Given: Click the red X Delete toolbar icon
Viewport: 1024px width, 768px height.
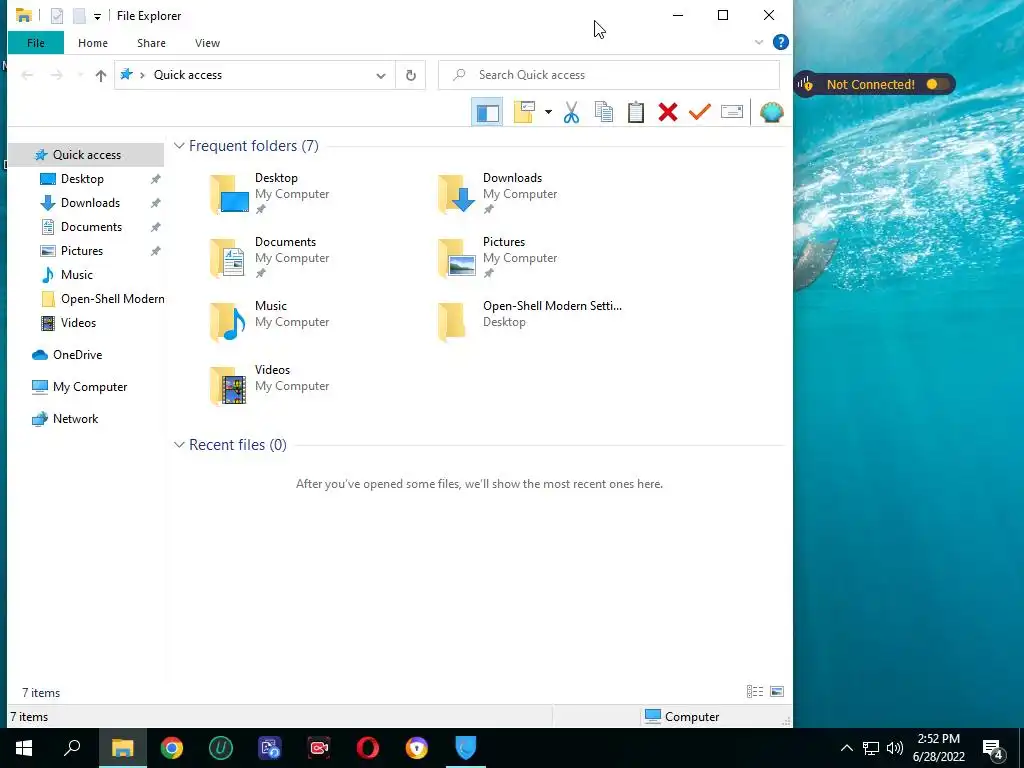Looking at the screenshot, I should 667,112.
